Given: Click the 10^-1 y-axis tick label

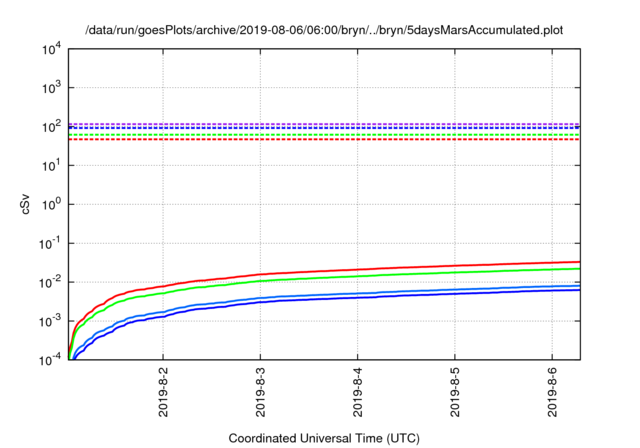Looking at the screenshot, I should (x=51, y=243).
